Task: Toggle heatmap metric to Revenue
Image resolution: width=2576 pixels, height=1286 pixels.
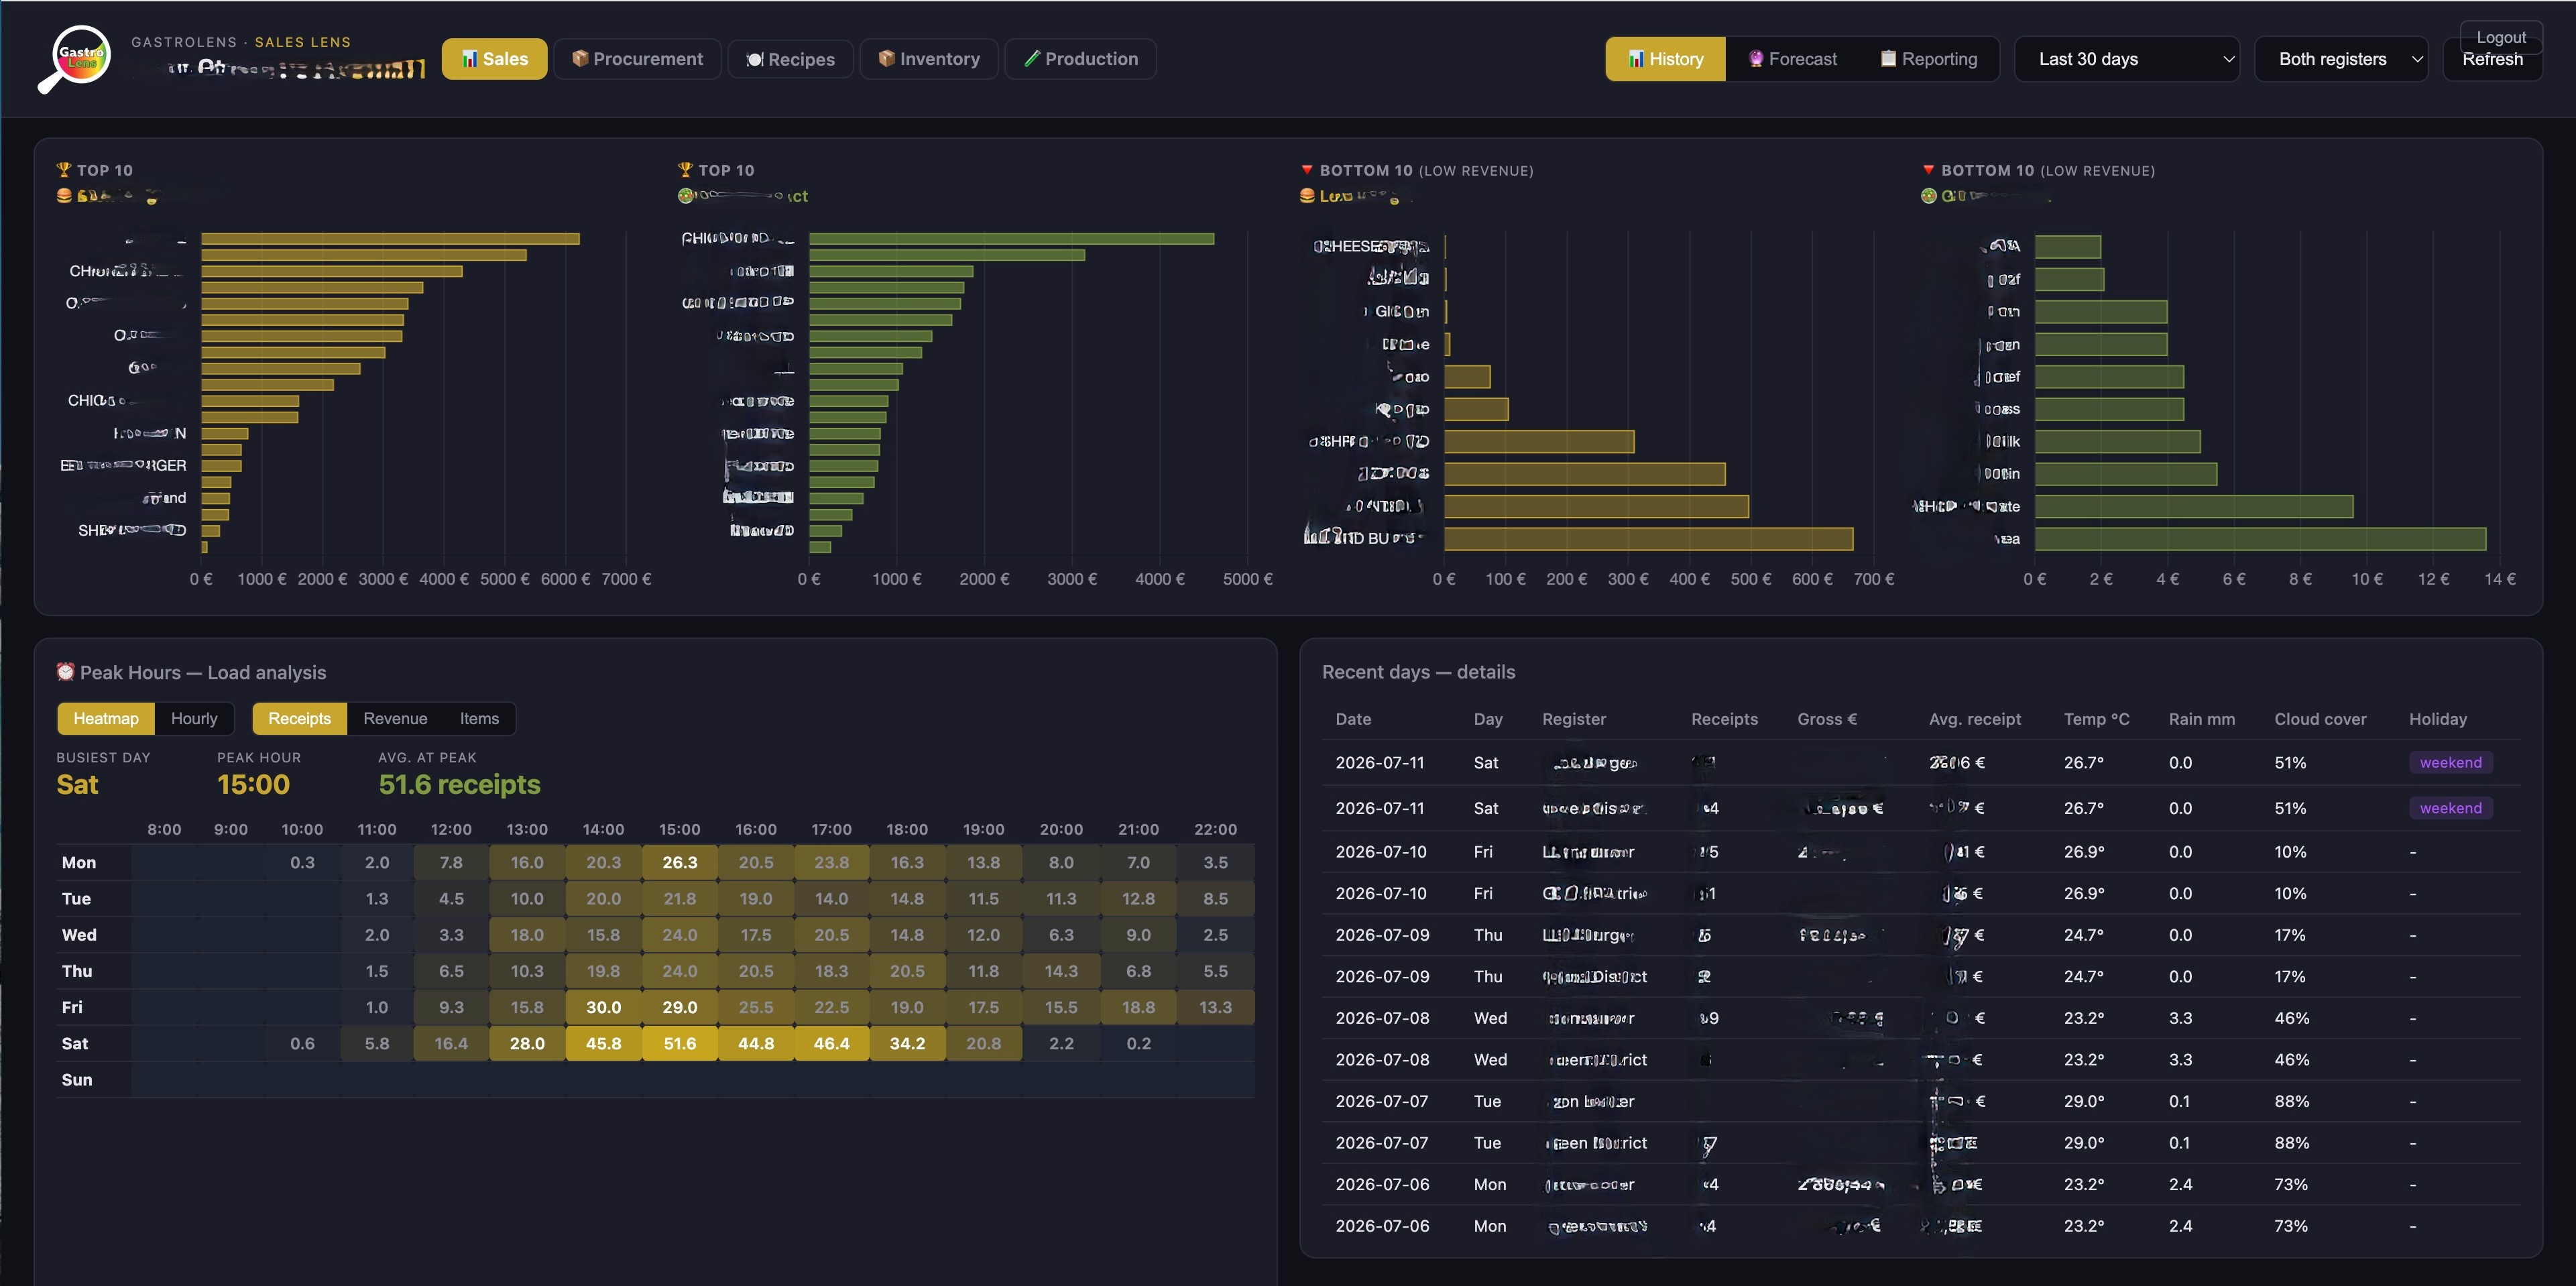Action: [x=395, y=718]
